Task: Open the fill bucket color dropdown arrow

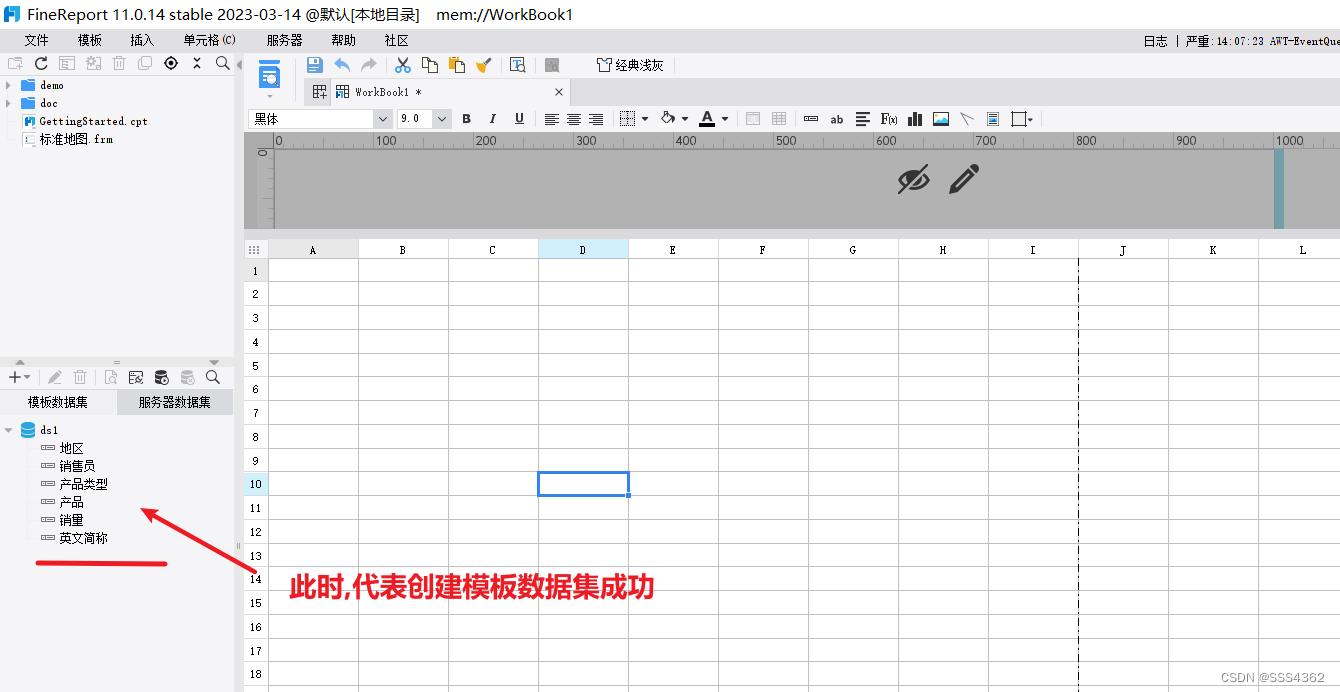Action: (685, 119)
